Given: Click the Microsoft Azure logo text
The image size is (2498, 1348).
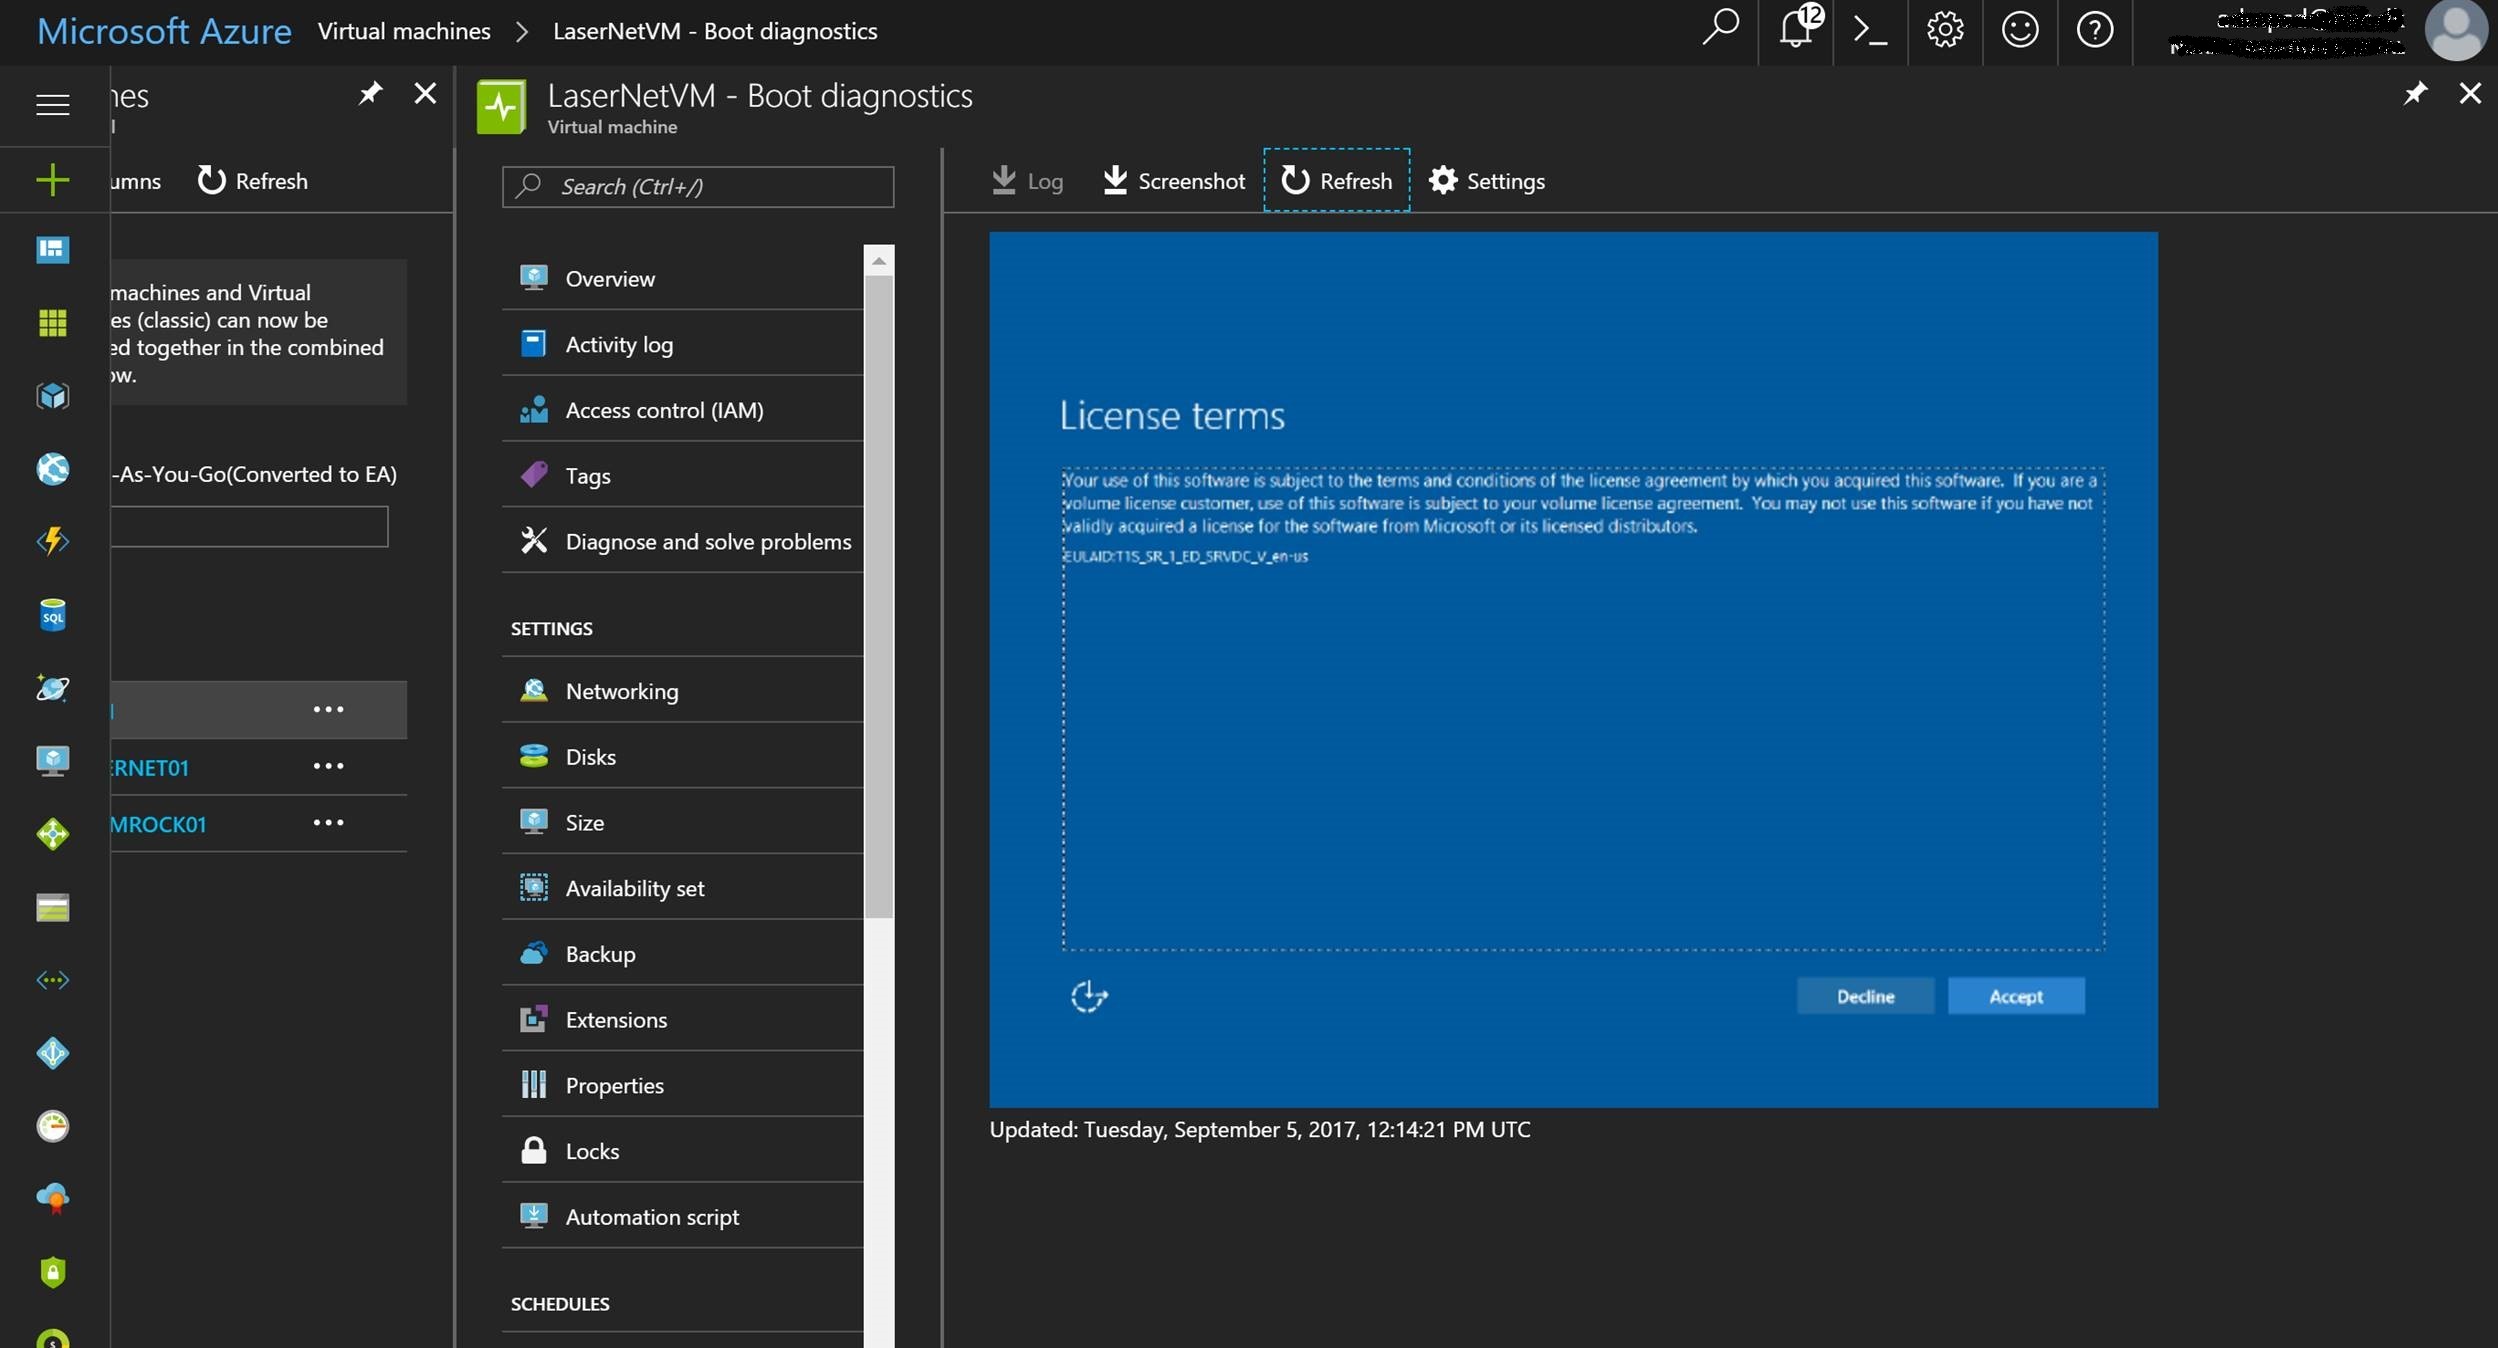Looking at the screenshot, I should (164, 31).
